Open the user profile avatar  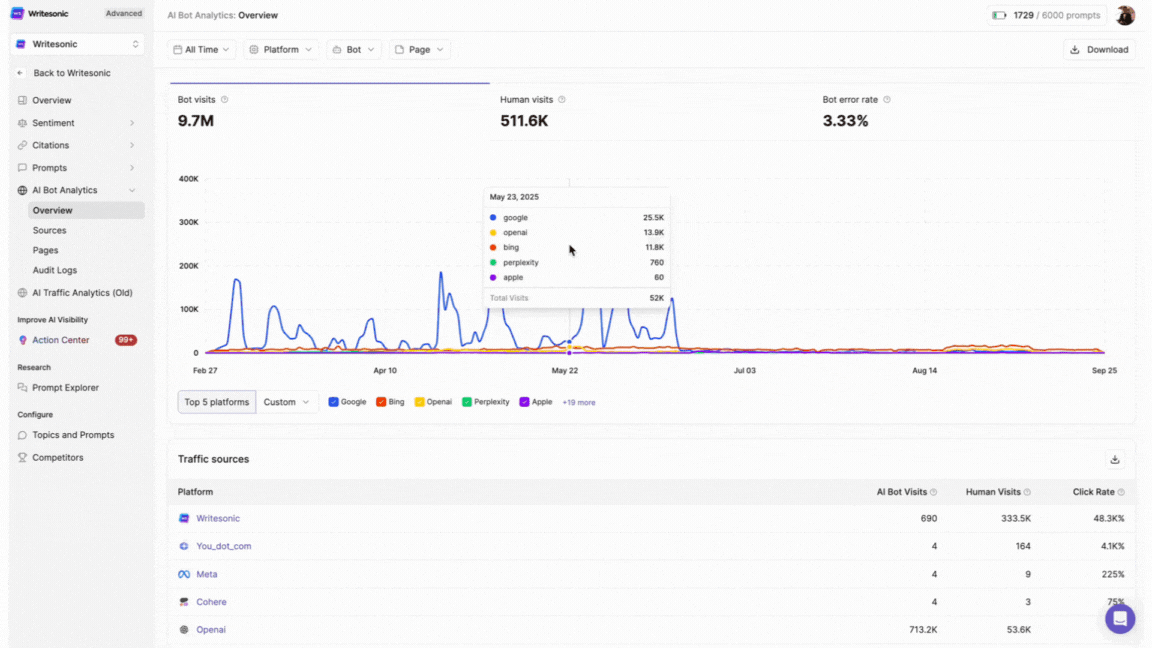click(x=1125, y=15)
